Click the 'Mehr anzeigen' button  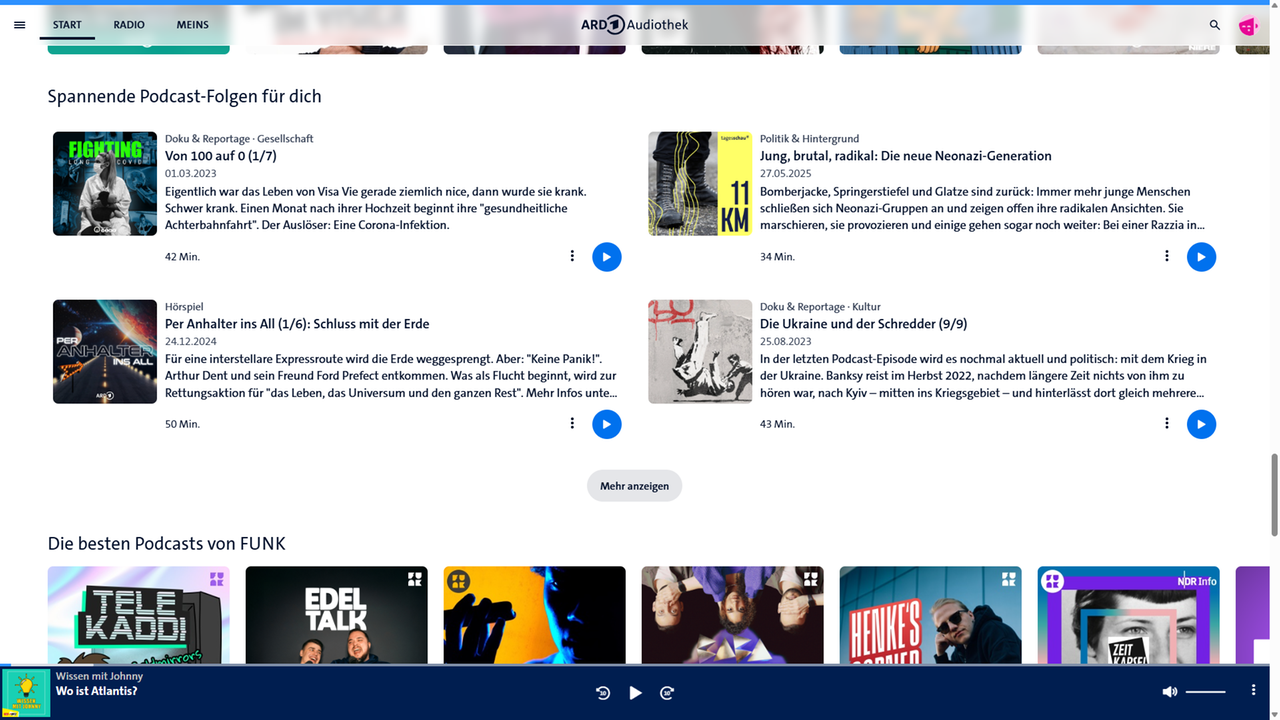coord(635,486)
